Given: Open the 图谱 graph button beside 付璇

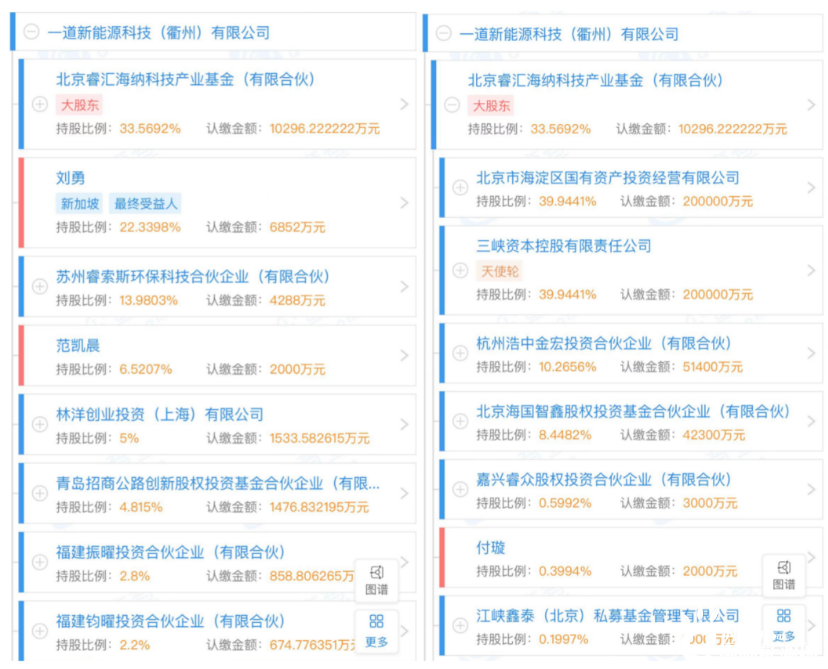Looking at the screenshot, I should [784, 575].
